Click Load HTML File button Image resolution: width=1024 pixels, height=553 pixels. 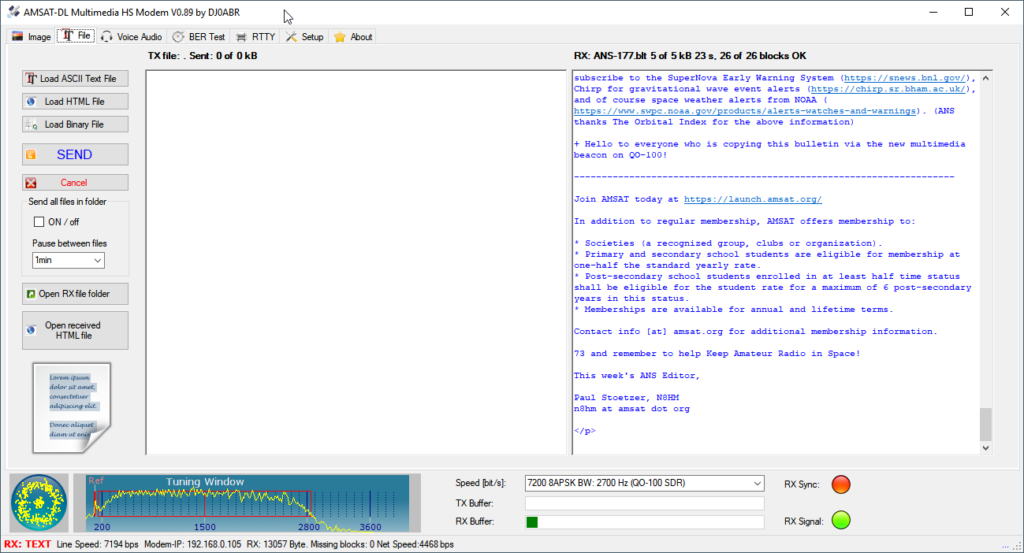pos(75,101)
